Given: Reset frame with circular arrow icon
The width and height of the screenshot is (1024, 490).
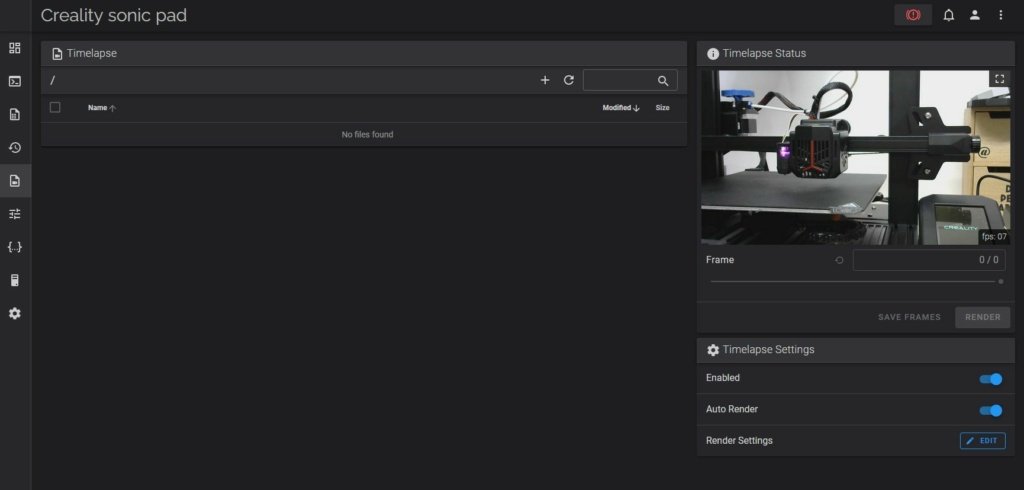Looking at the screenshot, I should click(x=839, y=260).
